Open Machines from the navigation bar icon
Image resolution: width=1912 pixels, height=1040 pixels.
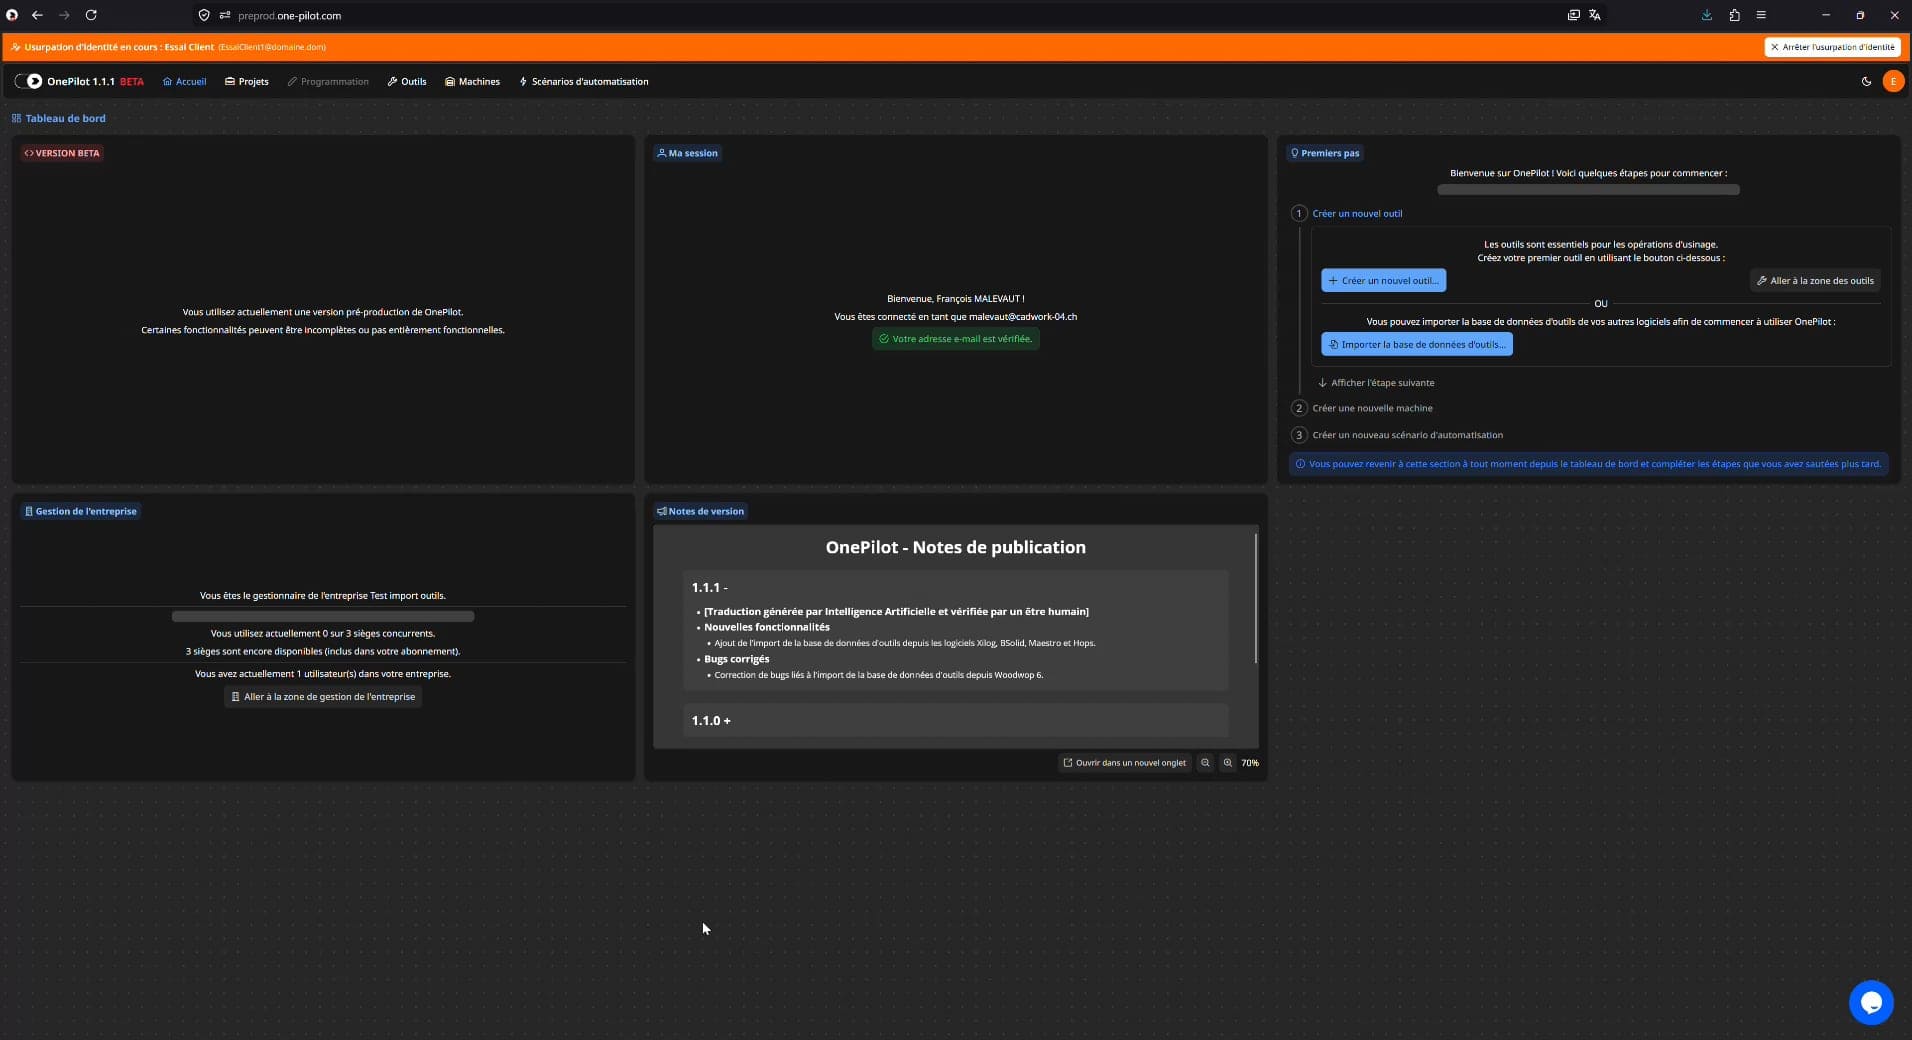coord(452,81)
